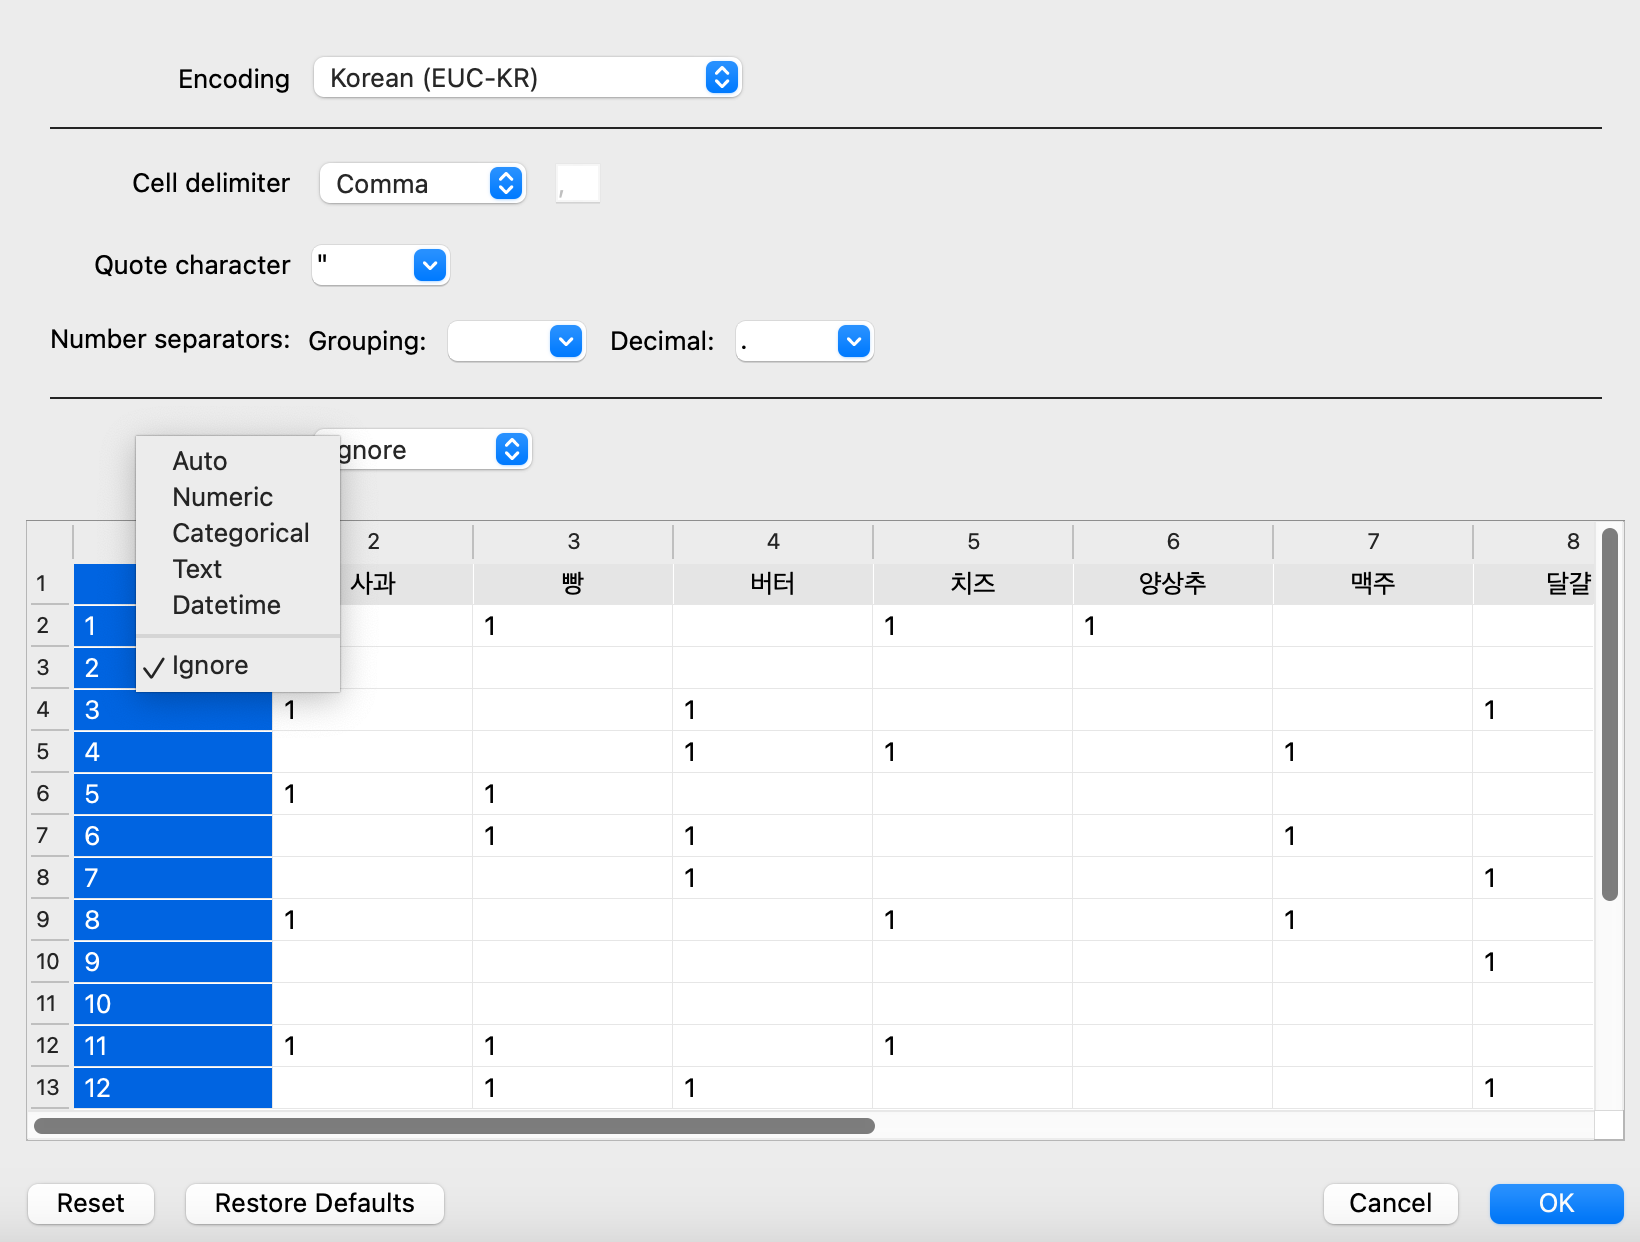Screen dimensions: 1640x1242
Task: Click highlighted cell with value 8
Action: pyautogui.click(x=173, y=919)
